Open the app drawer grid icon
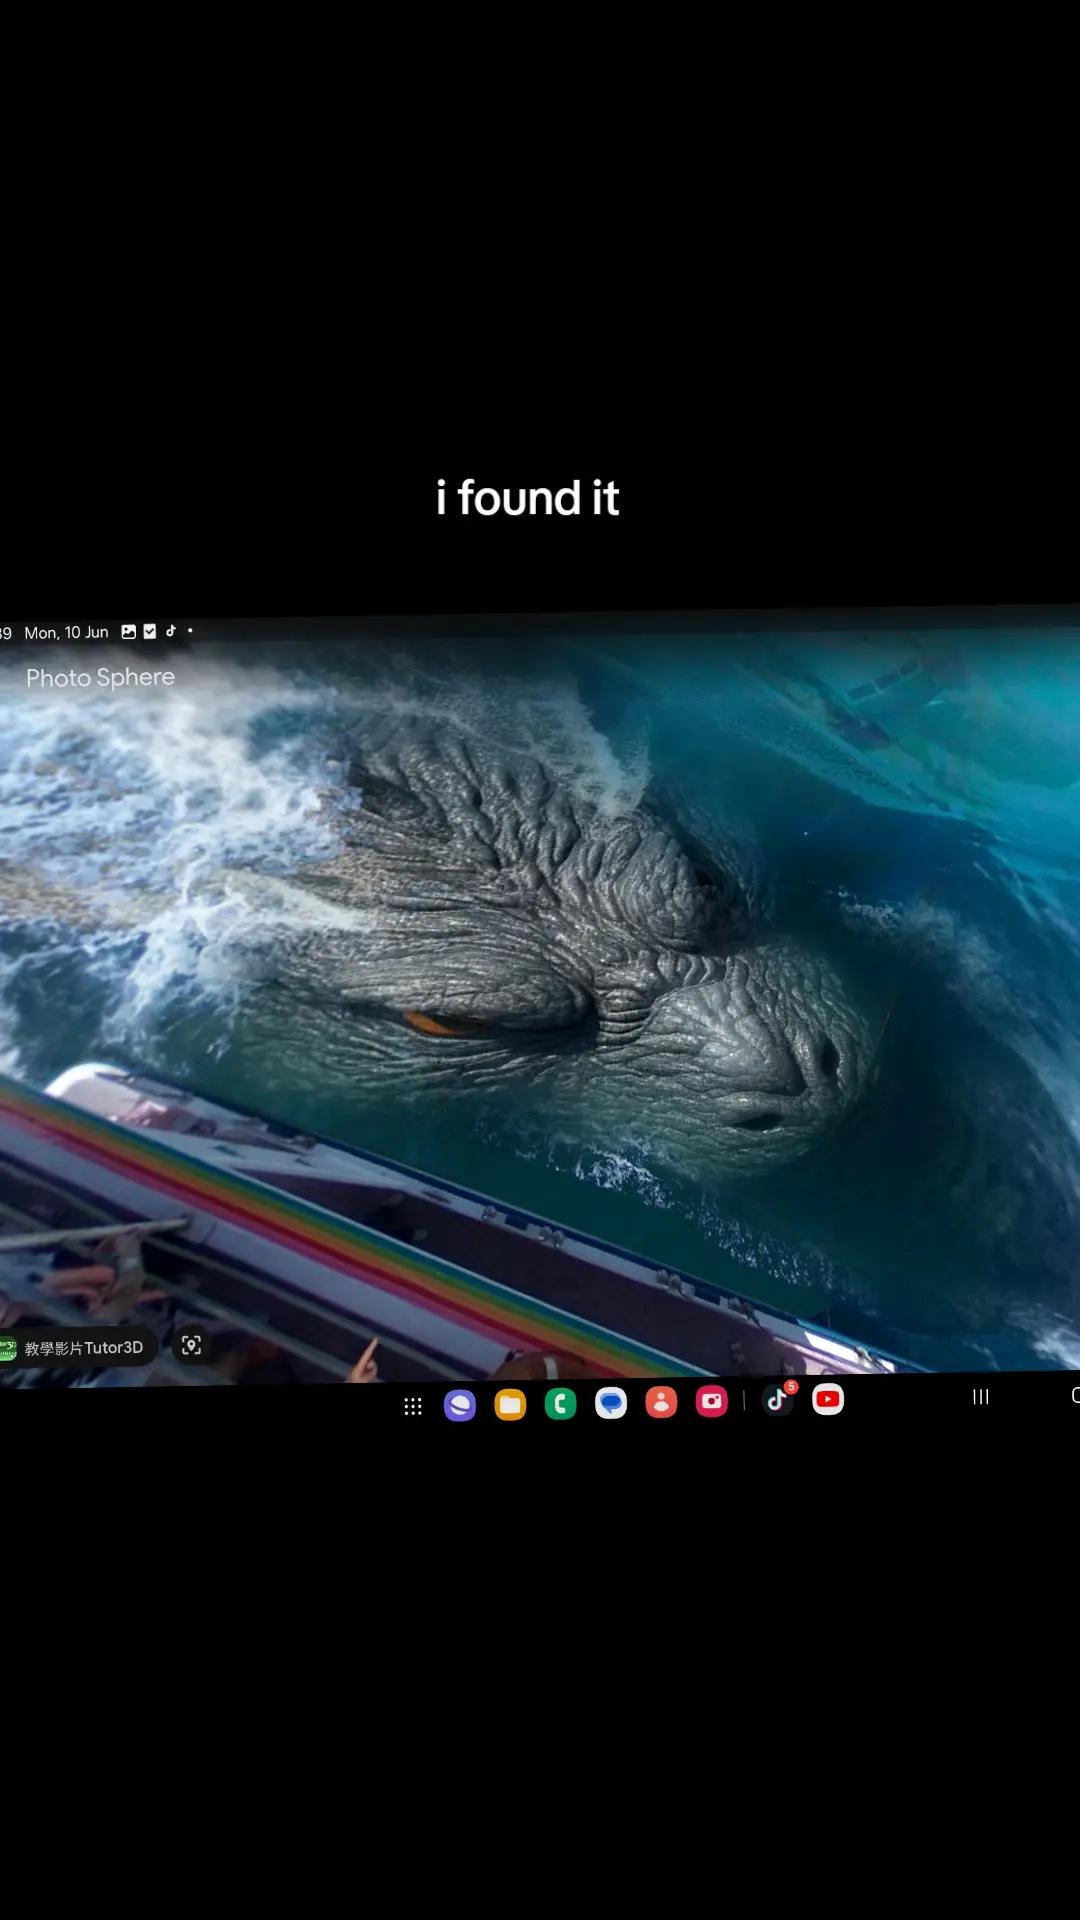 click(413, 1406)
